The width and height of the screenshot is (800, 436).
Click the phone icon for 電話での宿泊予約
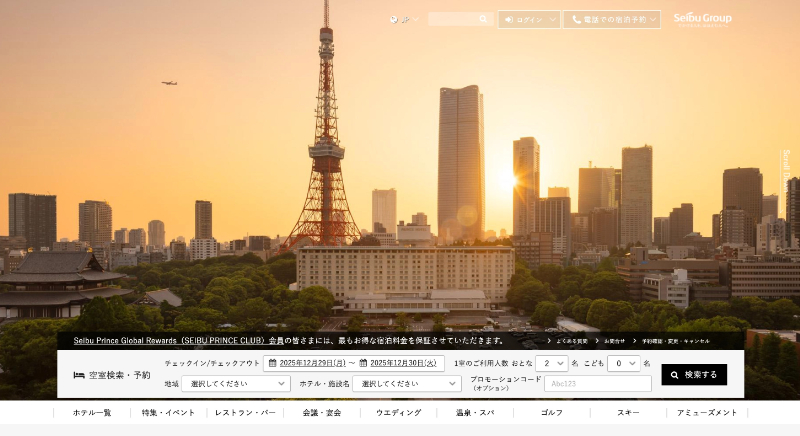coord(576,19)
